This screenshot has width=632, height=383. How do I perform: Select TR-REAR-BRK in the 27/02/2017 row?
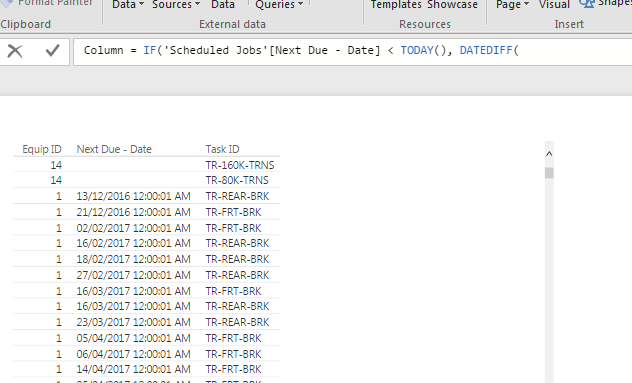(237, 275)
